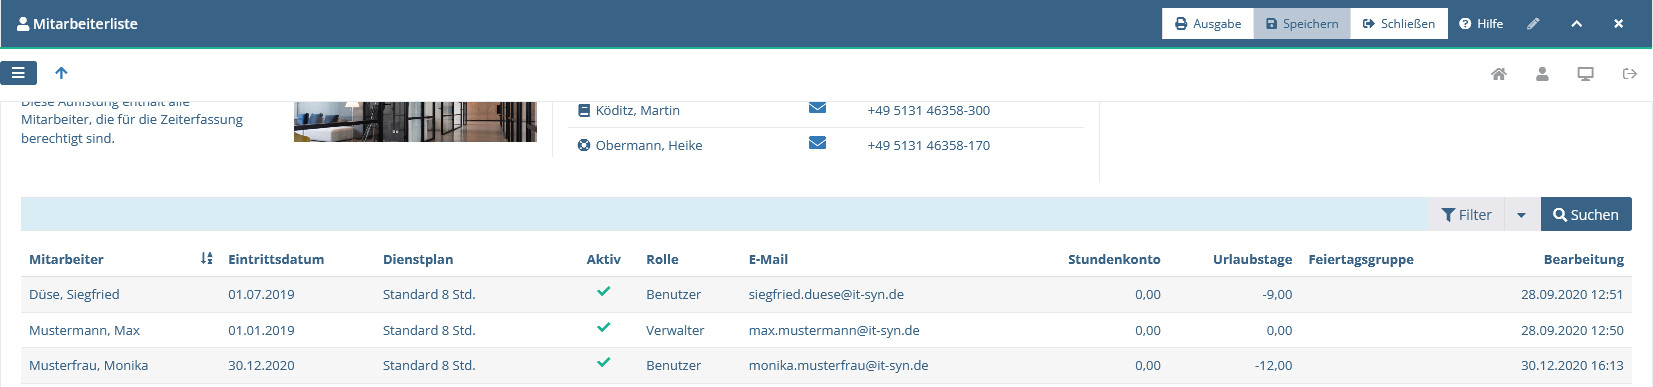Click the blue up arrow icon
The image size is (1653, 387).
tap(61, 73)
